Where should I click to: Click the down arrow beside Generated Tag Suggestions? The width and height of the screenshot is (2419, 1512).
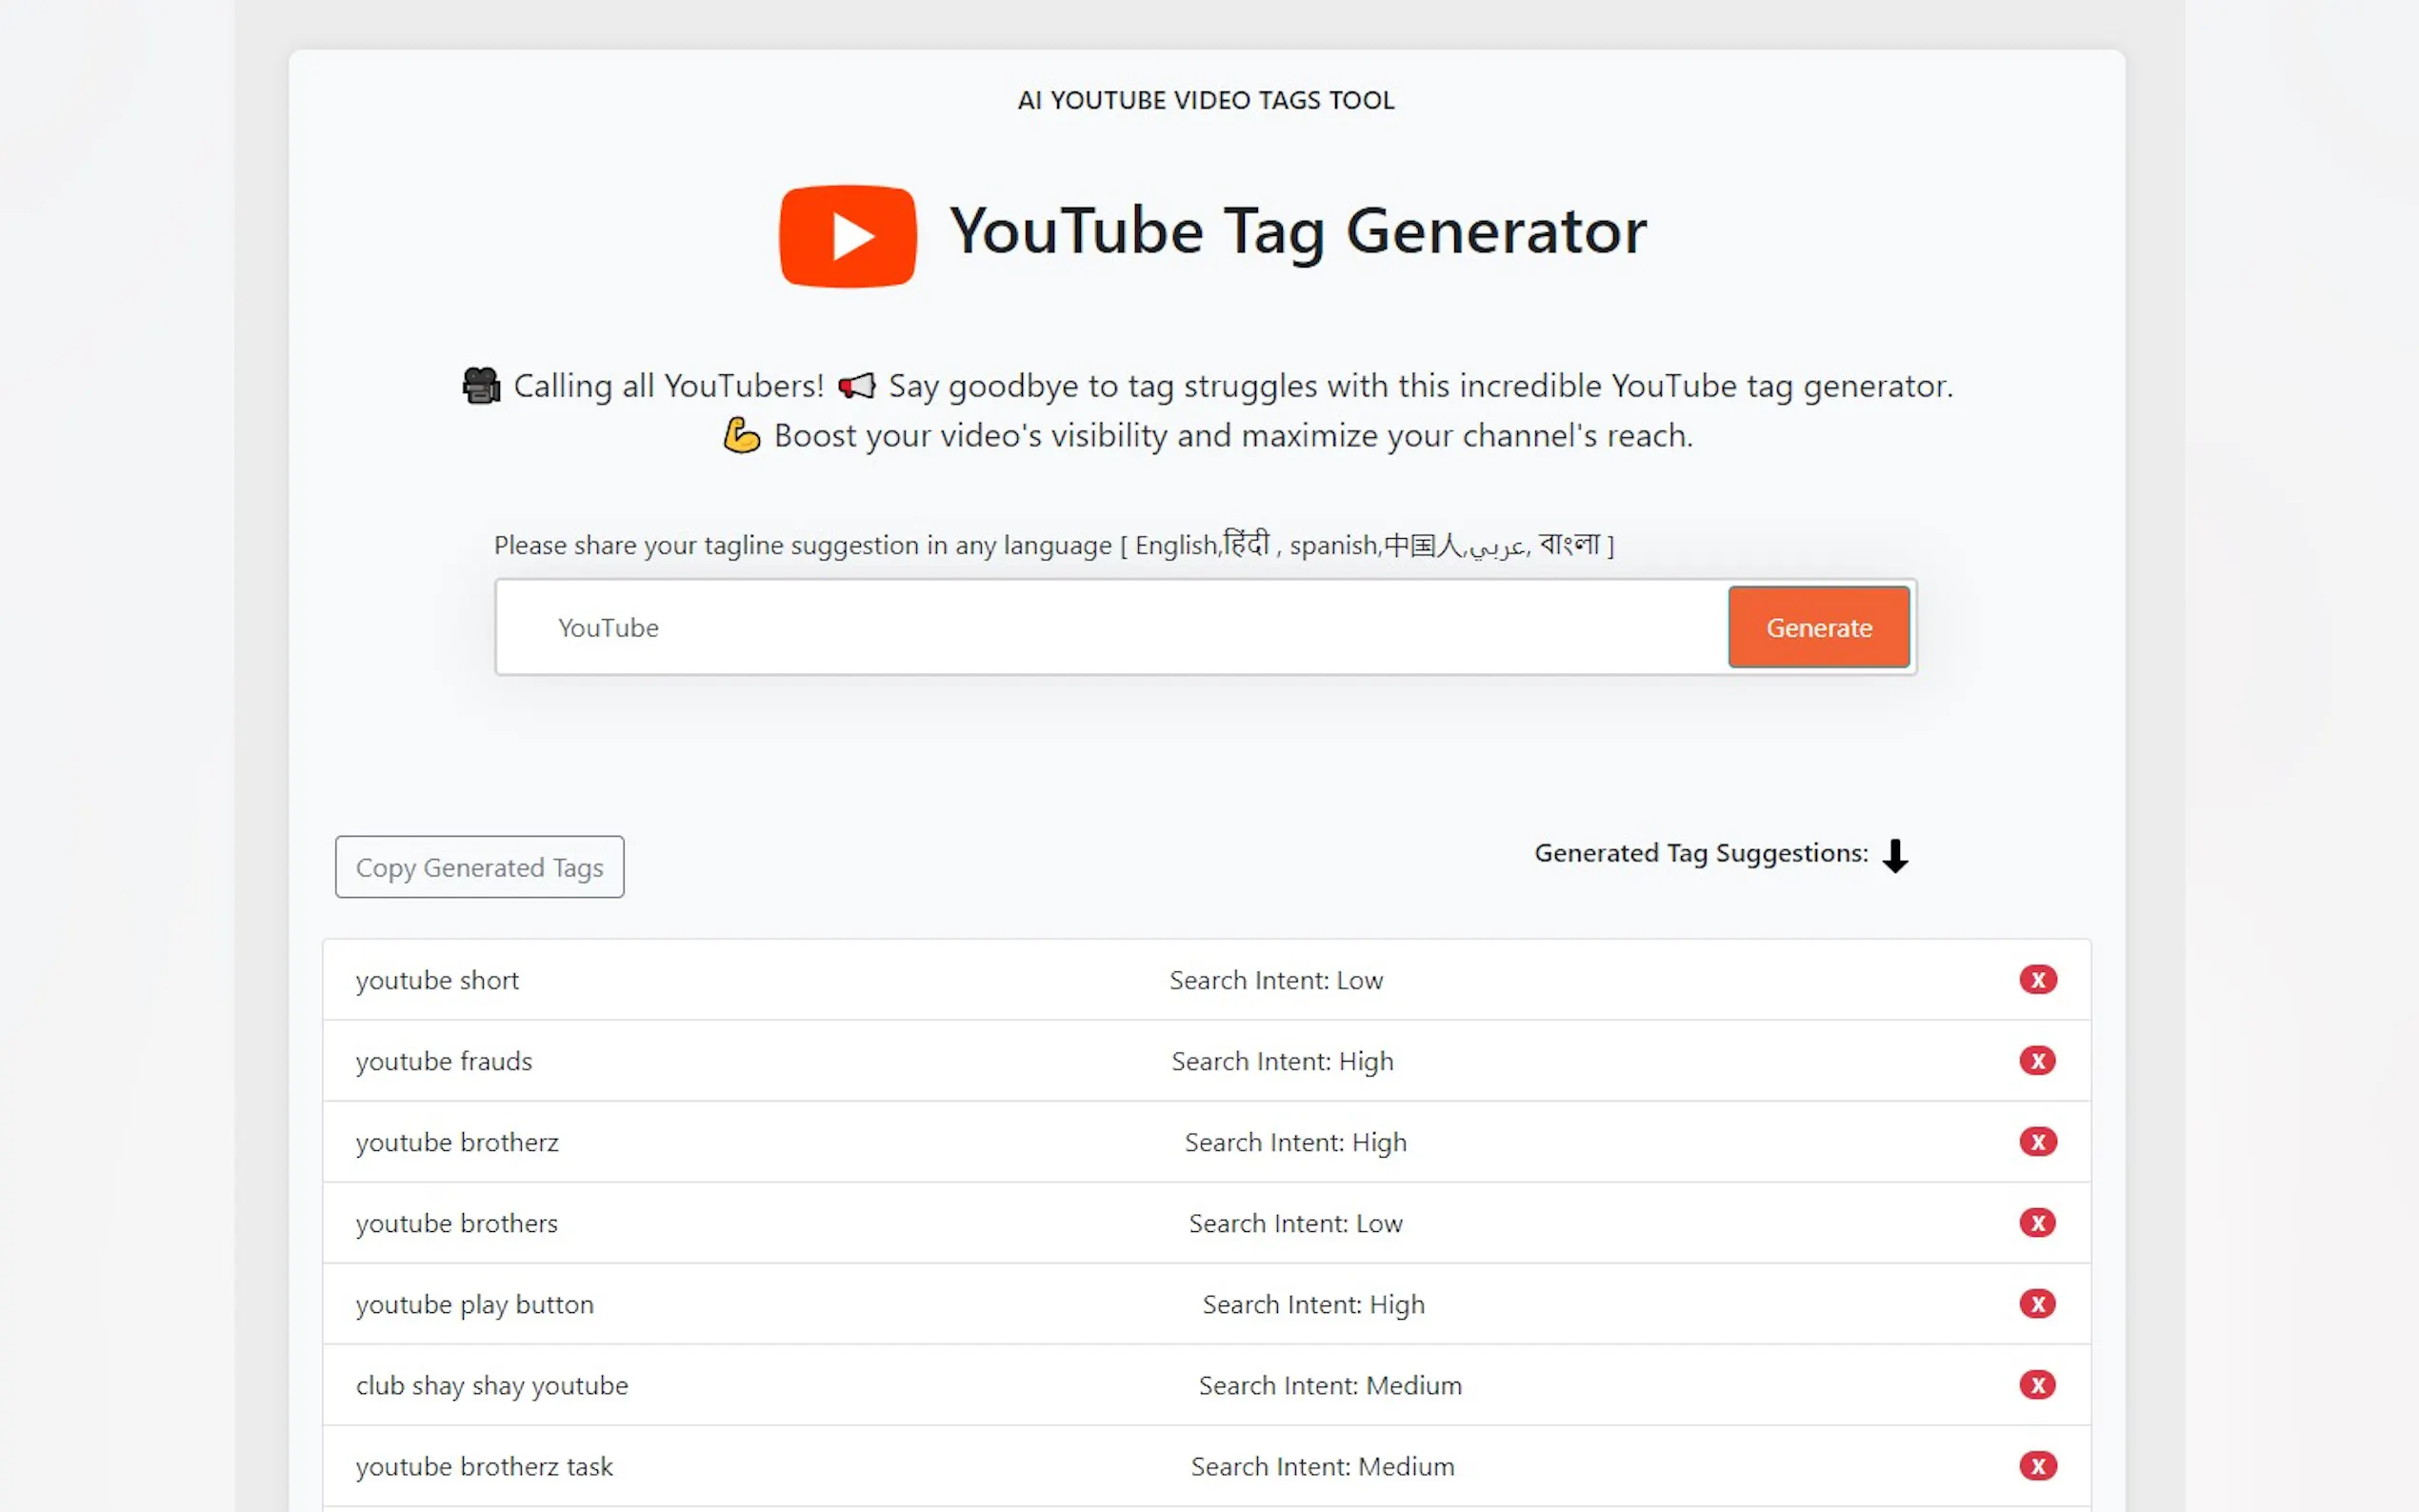click(x=1895, y=855)
